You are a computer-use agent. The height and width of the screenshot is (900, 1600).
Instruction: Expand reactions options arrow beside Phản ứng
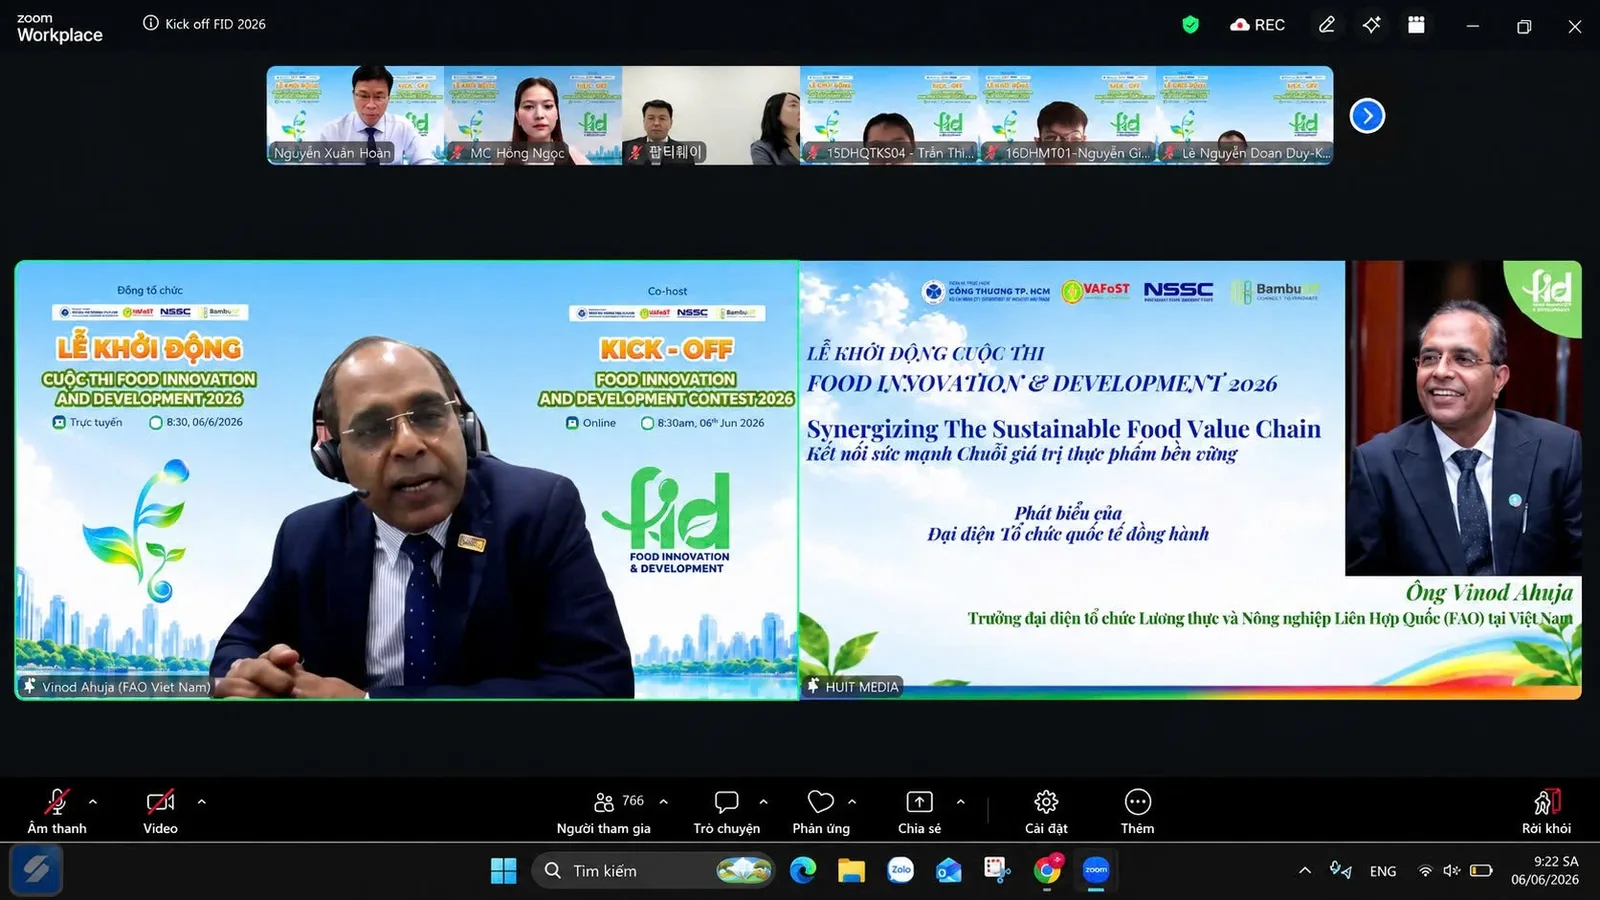[852, 802]
